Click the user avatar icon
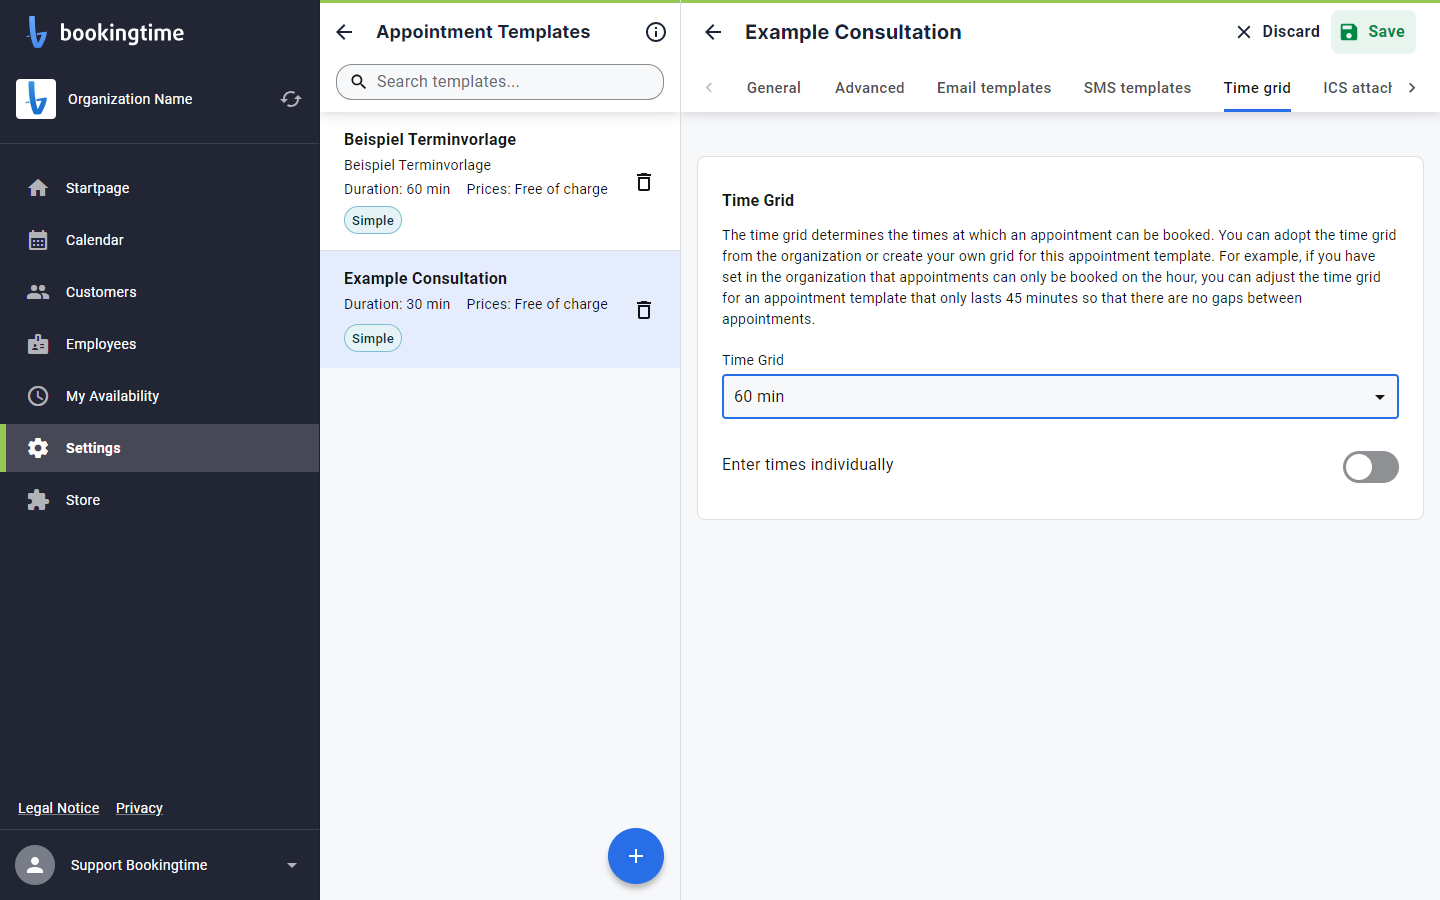The width and height of the screenshot is (1440, 900). pos(35,865)
